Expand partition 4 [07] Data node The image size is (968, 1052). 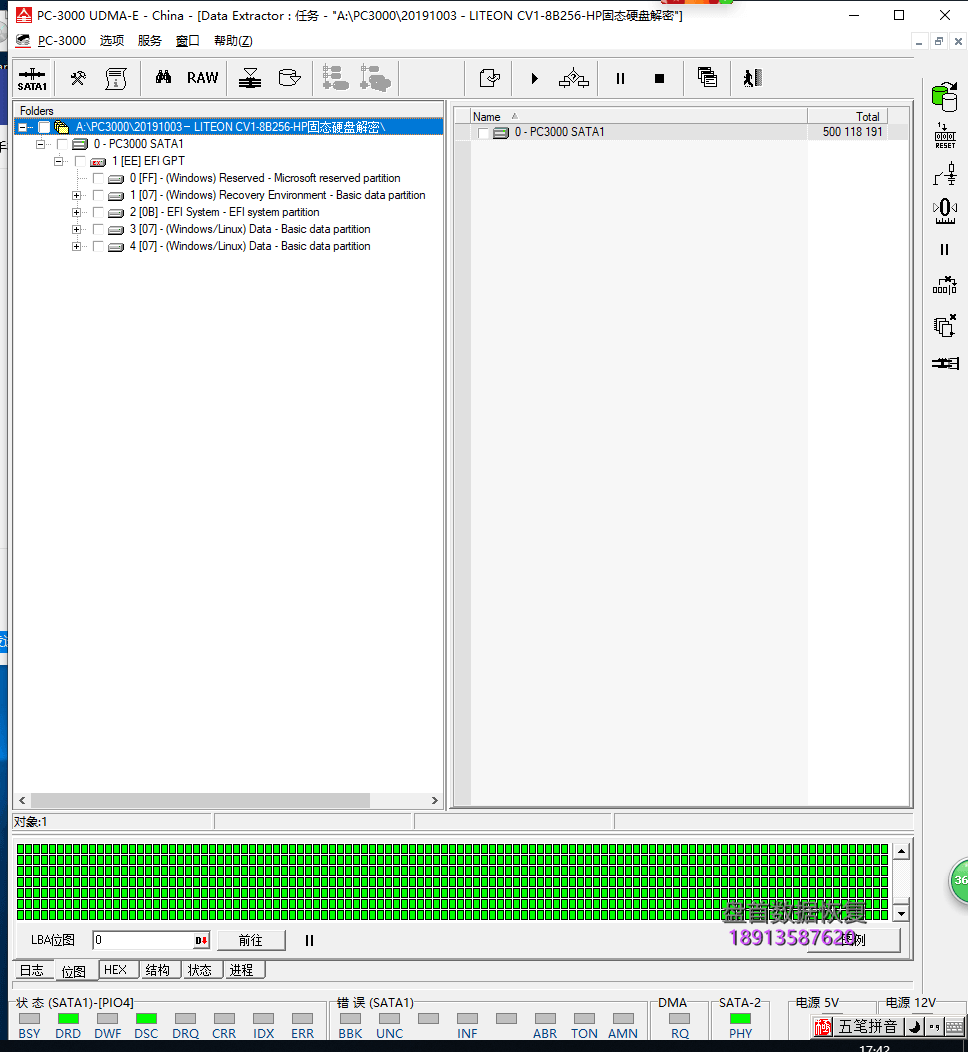[76, 246]
